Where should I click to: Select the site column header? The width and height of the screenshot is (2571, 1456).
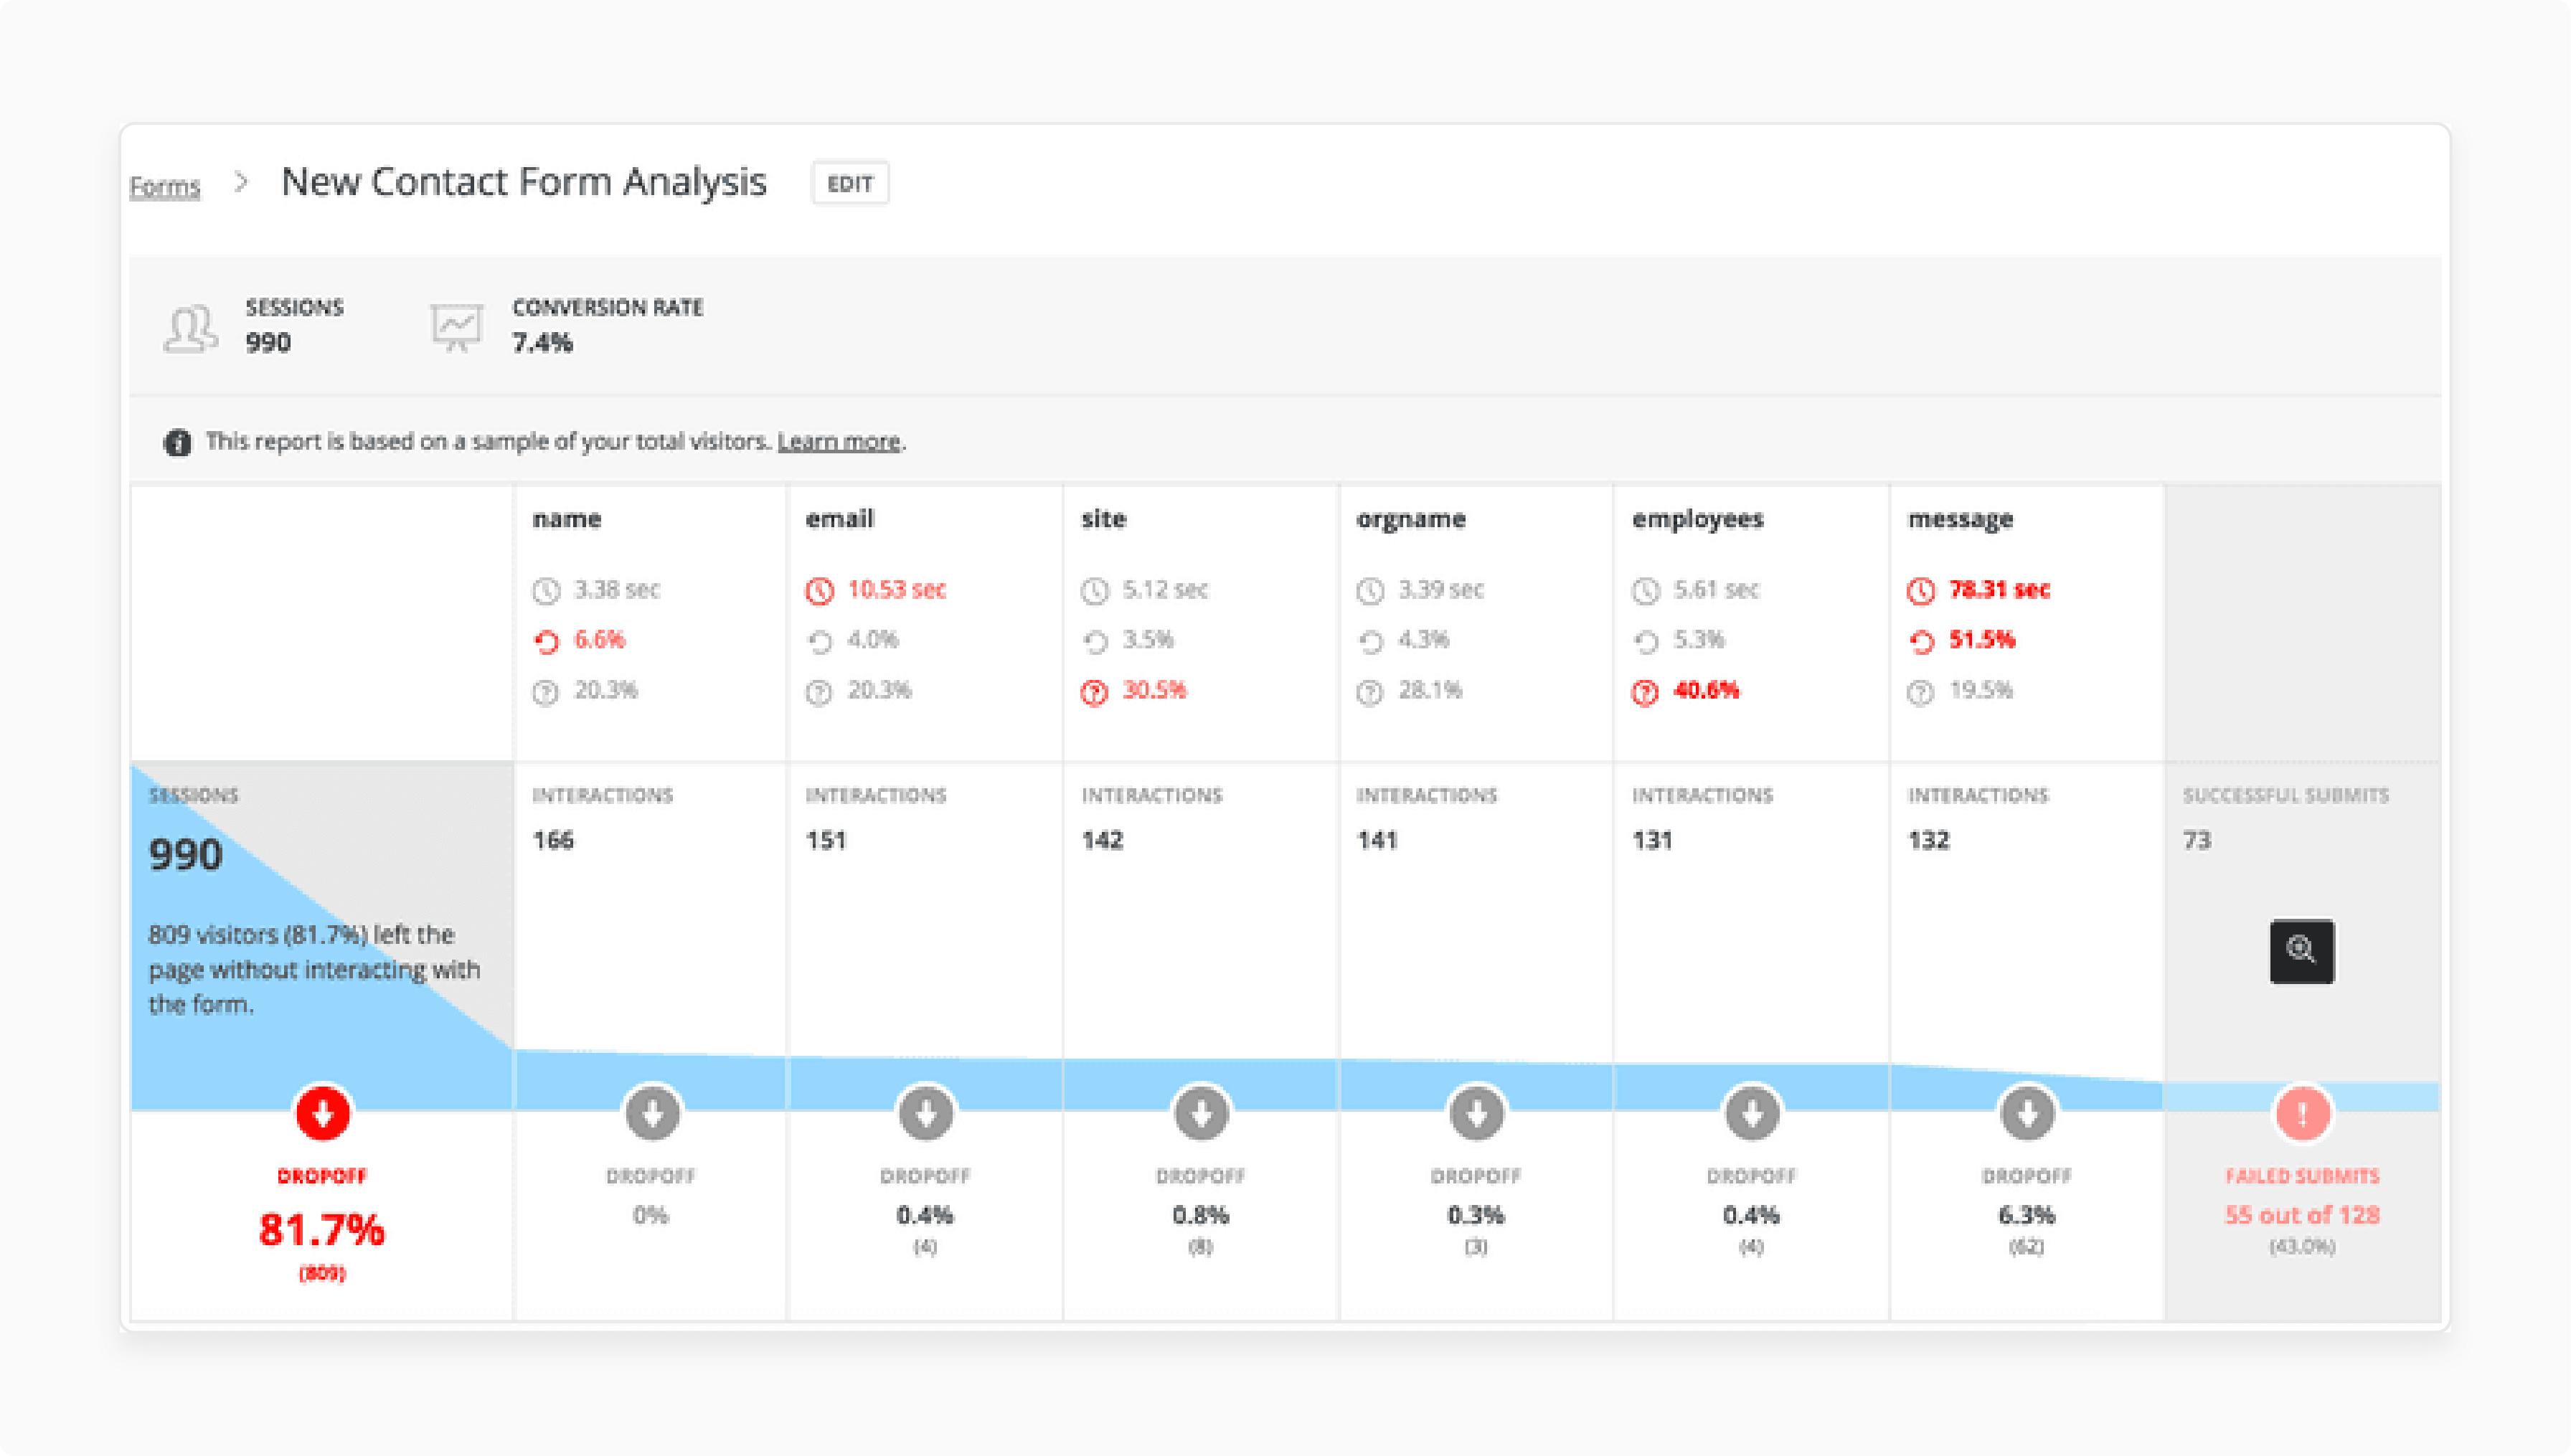(1104, 519)
